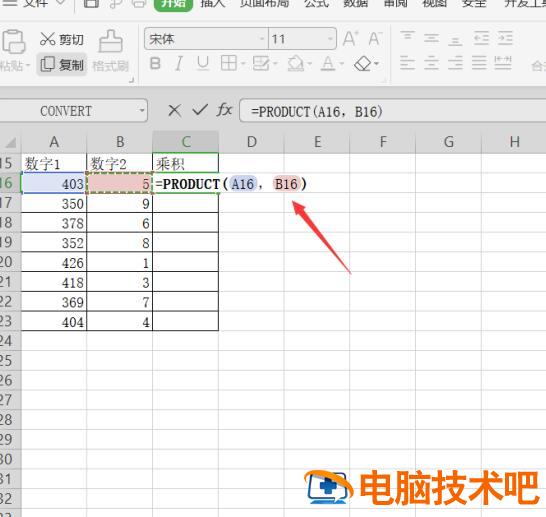Click the Copy button 复制
The width and height of the screenshot is (546, 517).
[x=62, y=64]
